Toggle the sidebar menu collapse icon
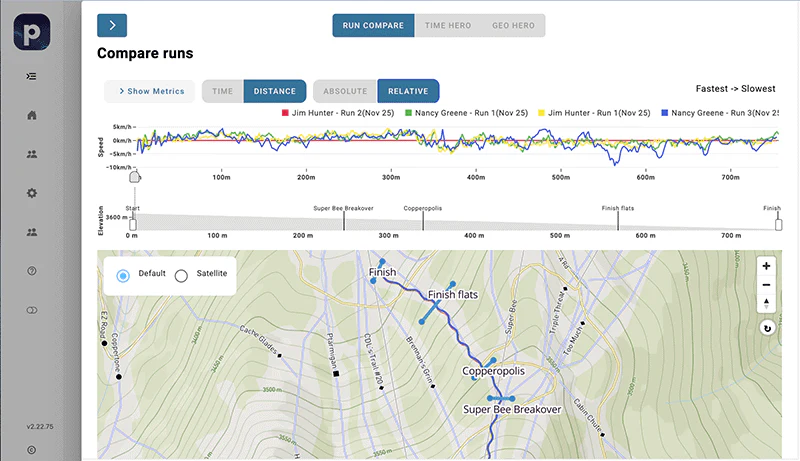Image resolution: width=800 pixels, height=461 pixels. point(32,76)
